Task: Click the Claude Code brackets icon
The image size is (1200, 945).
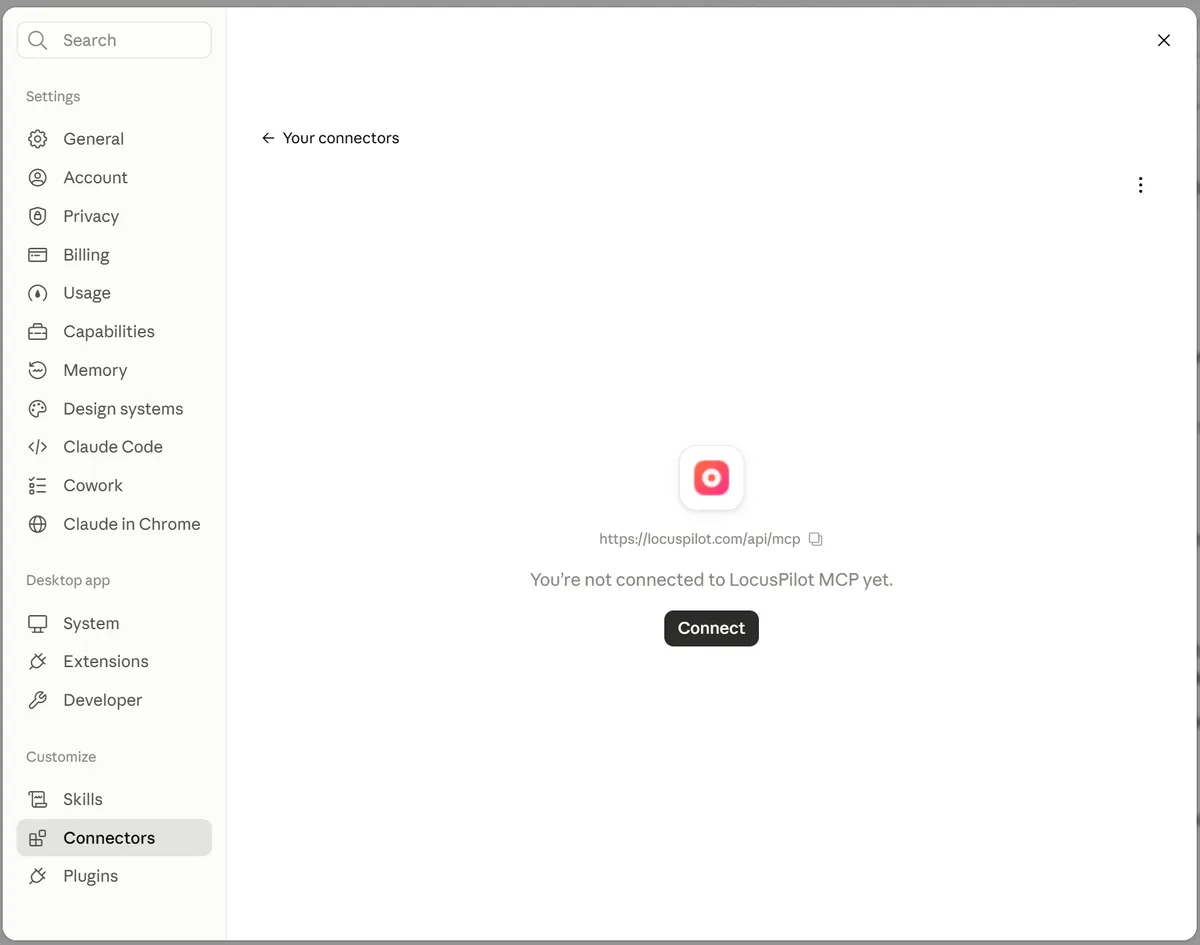Action: (38, 447)
